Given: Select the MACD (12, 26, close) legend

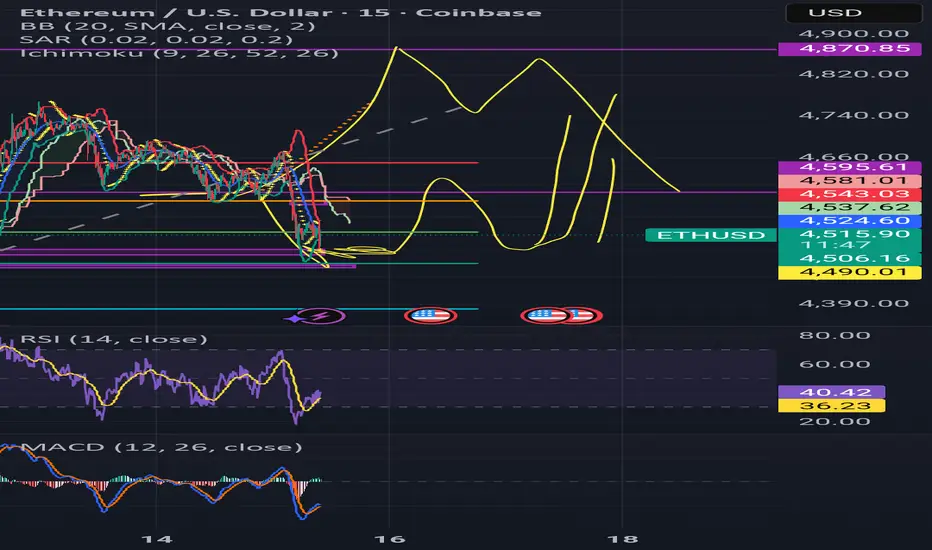Looking at the screenshot, I should [162, 447].
